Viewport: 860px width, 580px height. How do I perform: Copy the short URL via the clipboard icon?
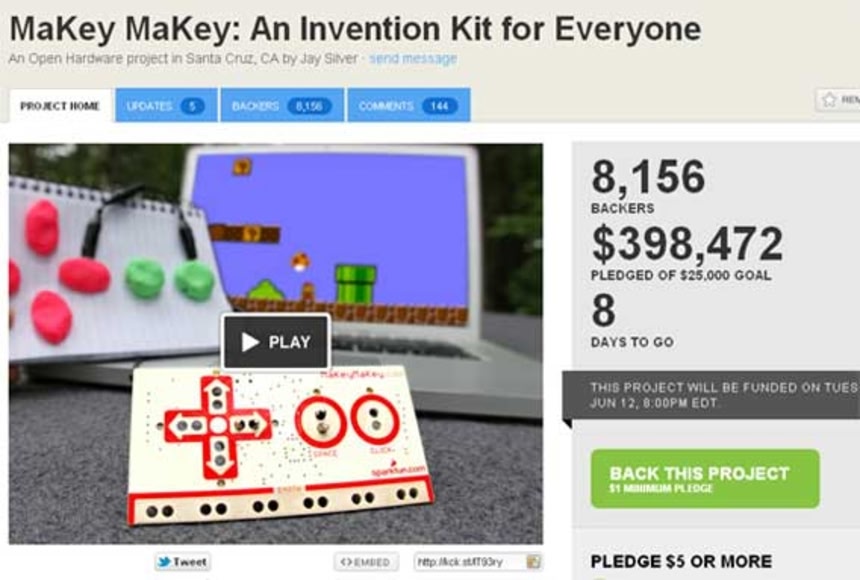pyautogui.click(x=533, y=562)
